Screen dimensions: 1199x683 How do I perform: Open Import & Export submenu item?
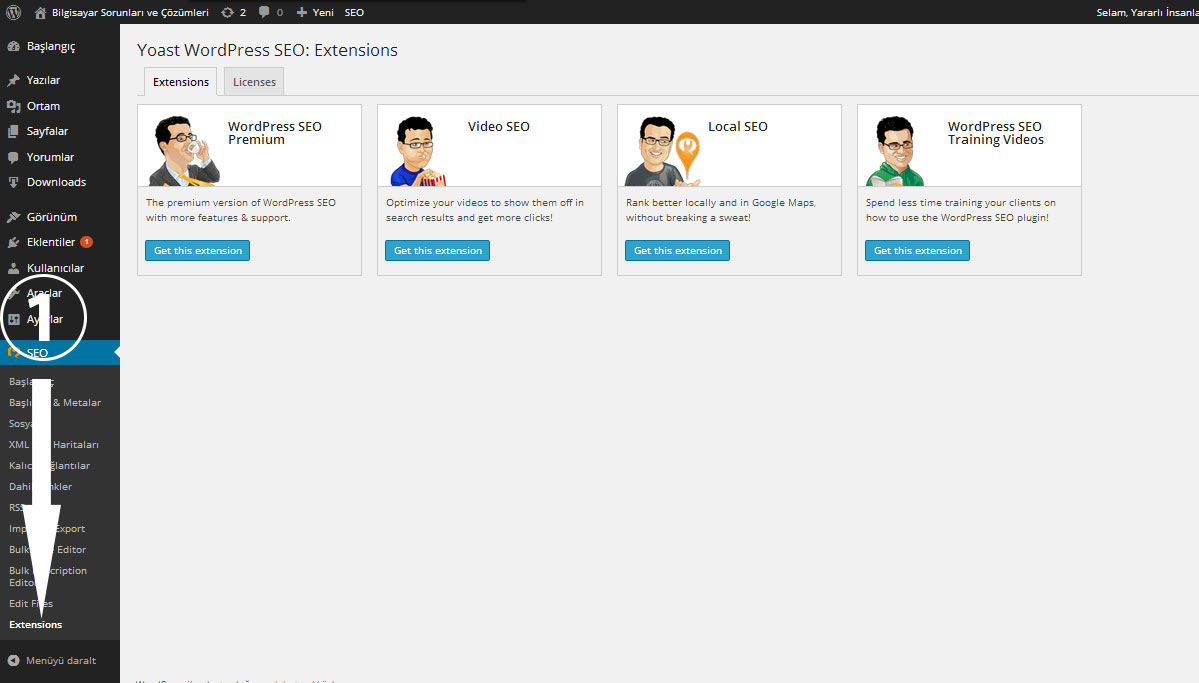(47, 529)
